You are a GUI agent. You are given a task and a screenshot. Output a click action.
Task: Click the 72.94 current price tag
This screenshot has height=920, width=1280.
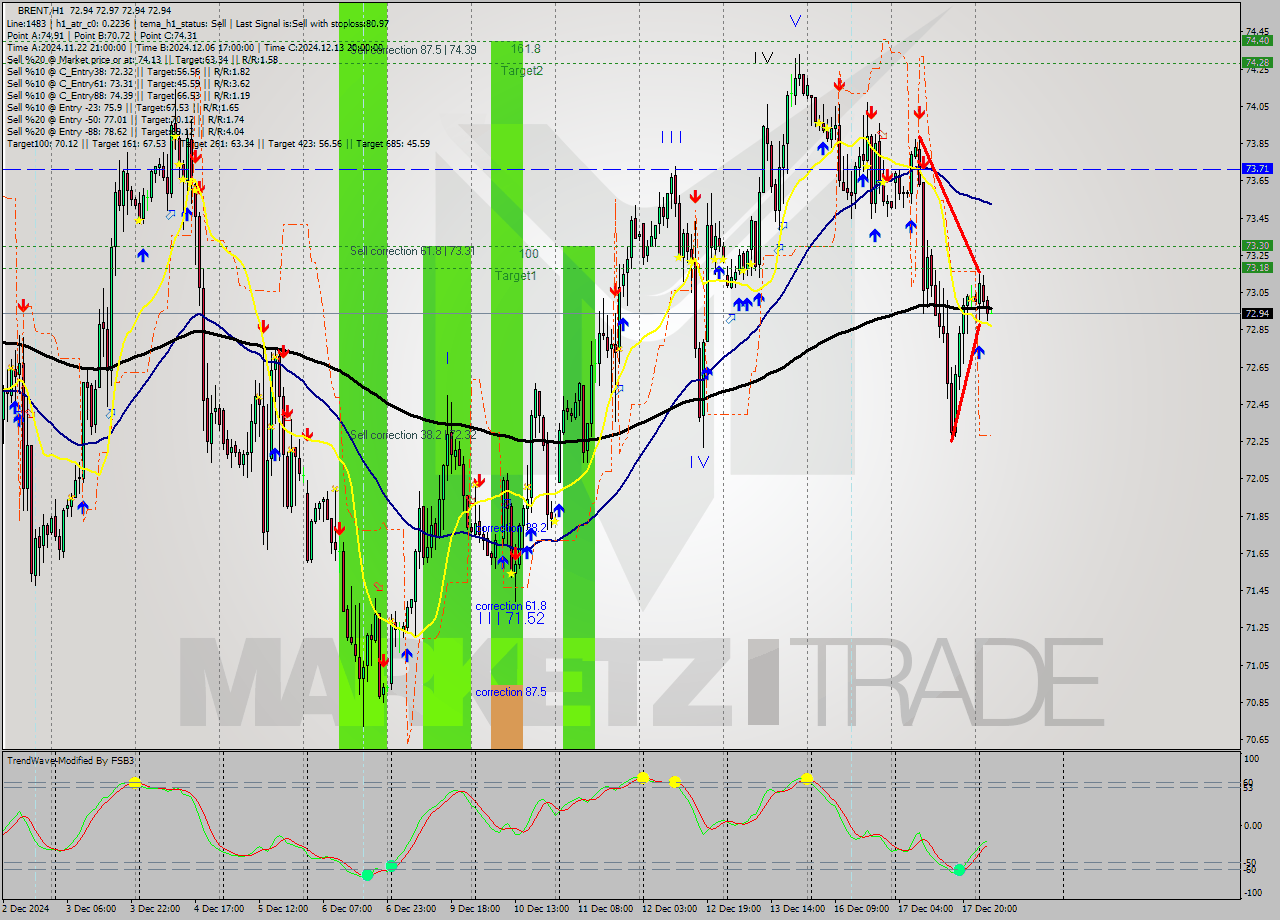pyautogui.click(x=1257, y=313)
